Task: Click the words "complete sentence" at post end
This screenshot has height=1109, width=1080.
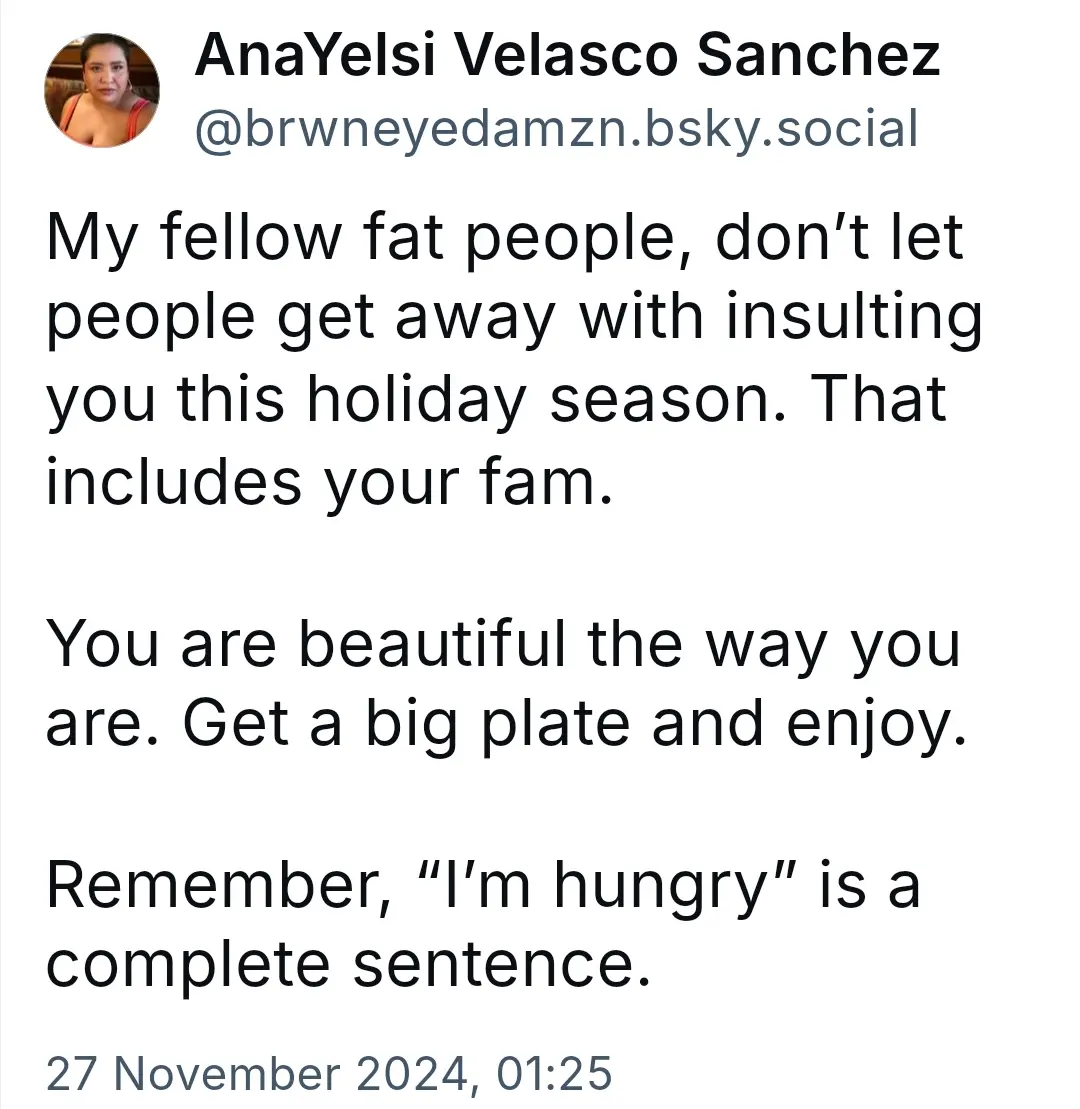Action: tap(348, 965)
